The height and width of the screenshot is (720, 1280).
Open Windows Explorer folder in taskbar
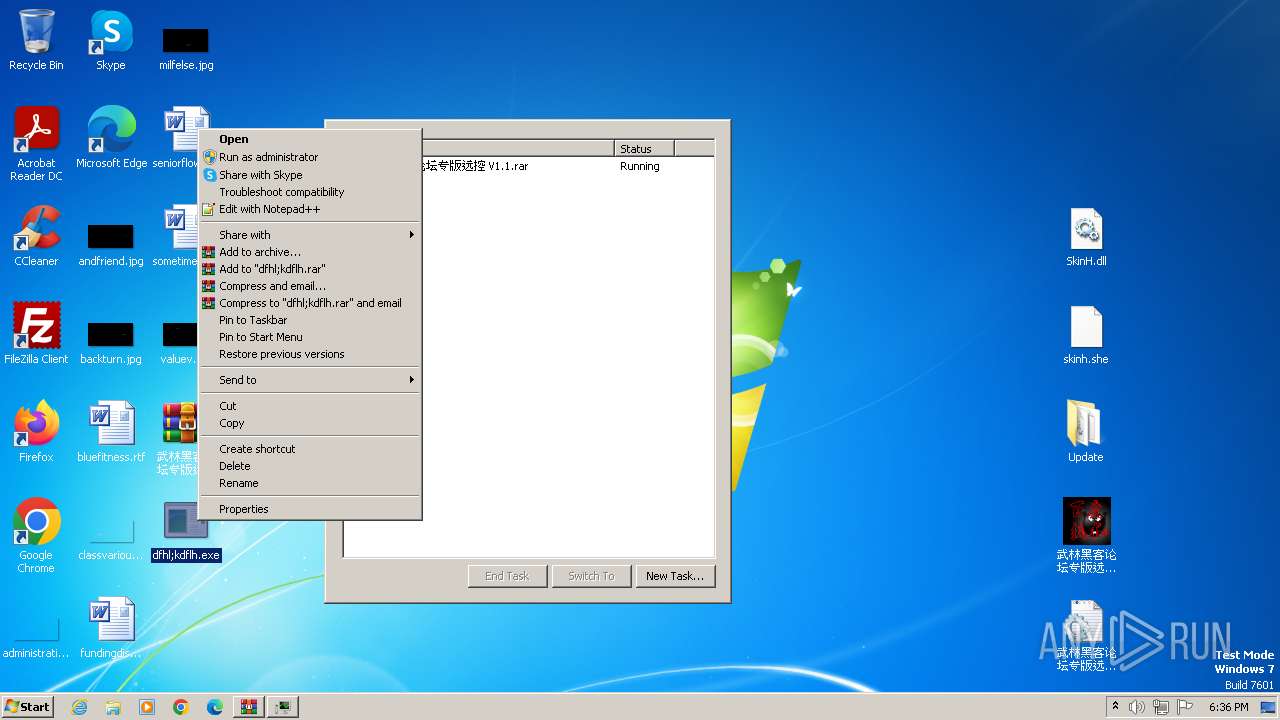click(x=113, y=707)
